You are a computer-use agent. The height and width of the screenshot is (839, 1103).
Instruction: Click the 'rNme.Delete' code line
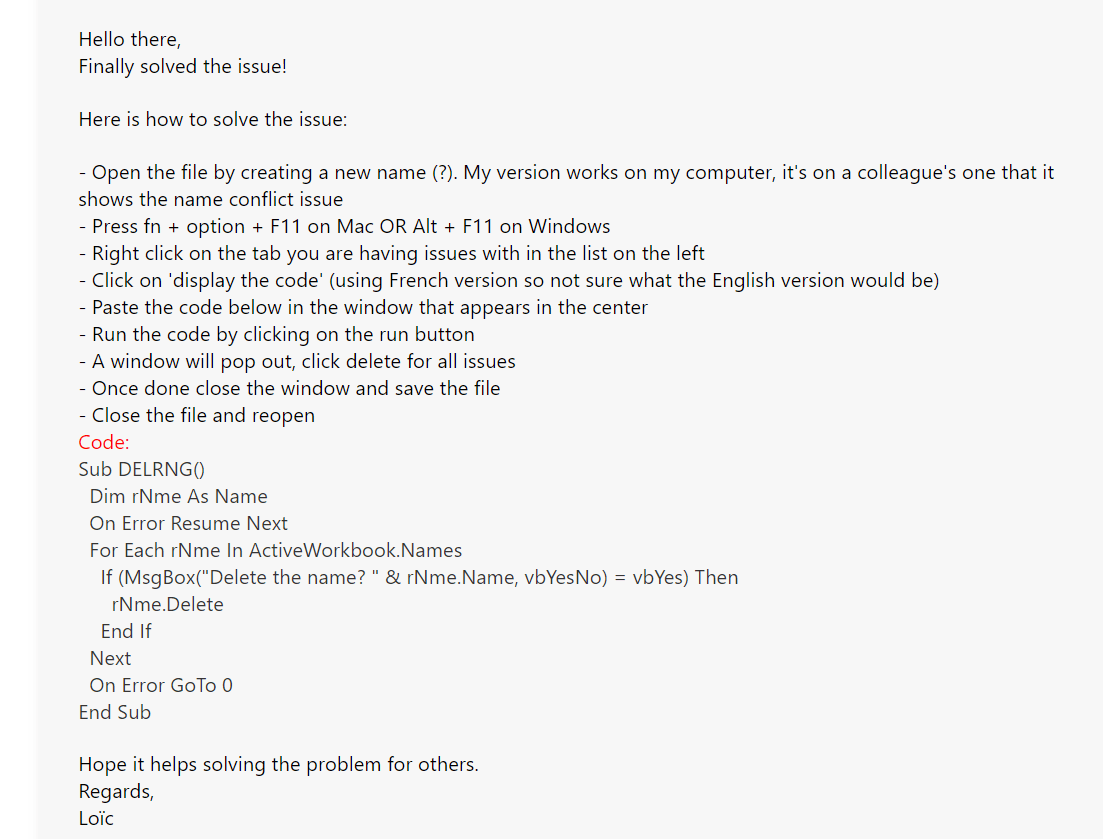point(167,604)
